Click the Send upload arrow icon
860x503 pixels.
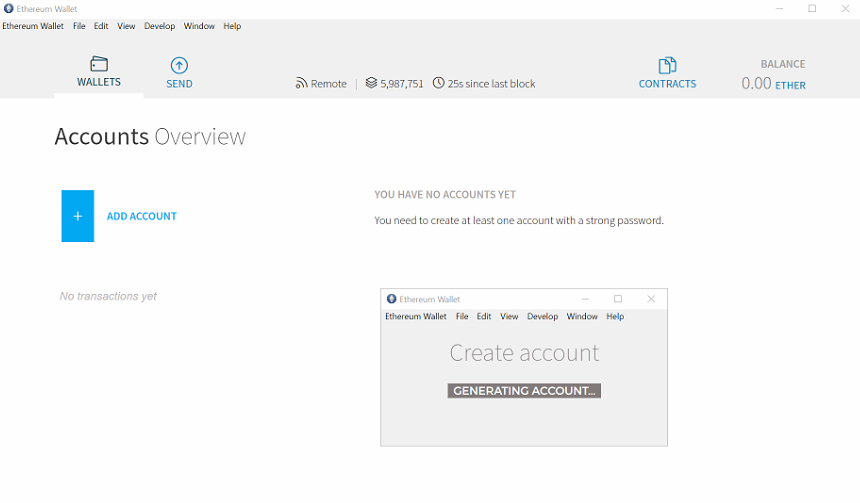[179, 65]
